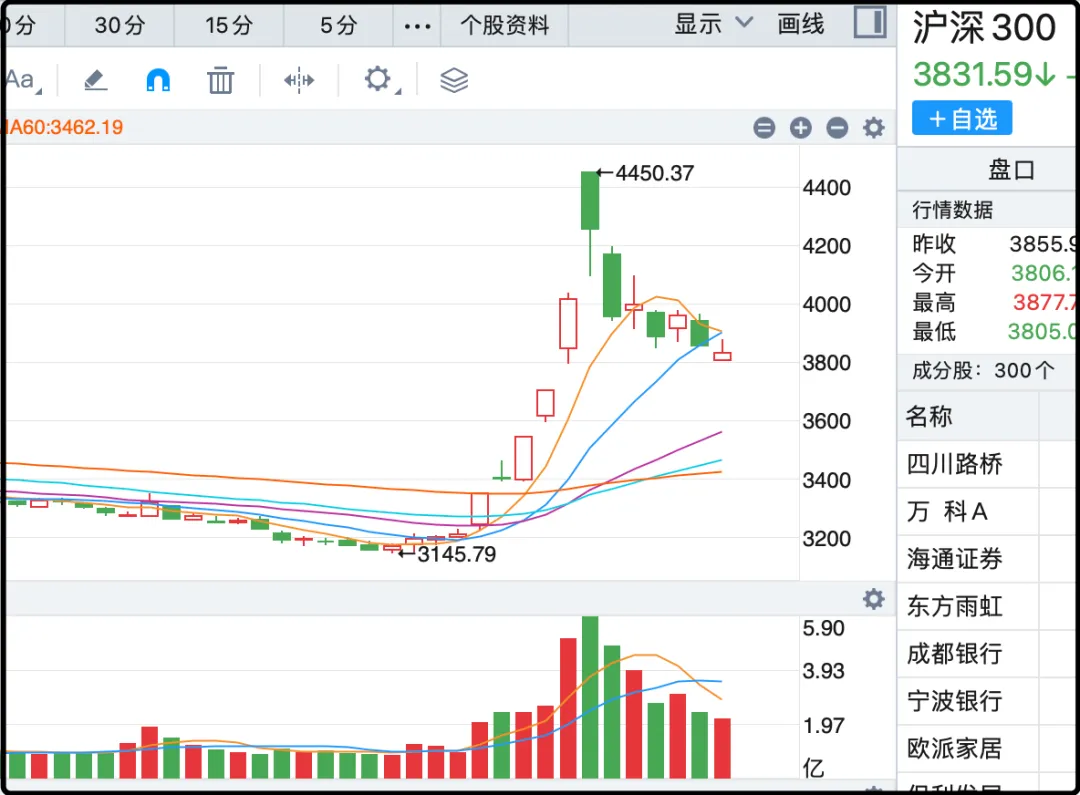Open the stacked layers icon
1080x795 pixels.
454,80
